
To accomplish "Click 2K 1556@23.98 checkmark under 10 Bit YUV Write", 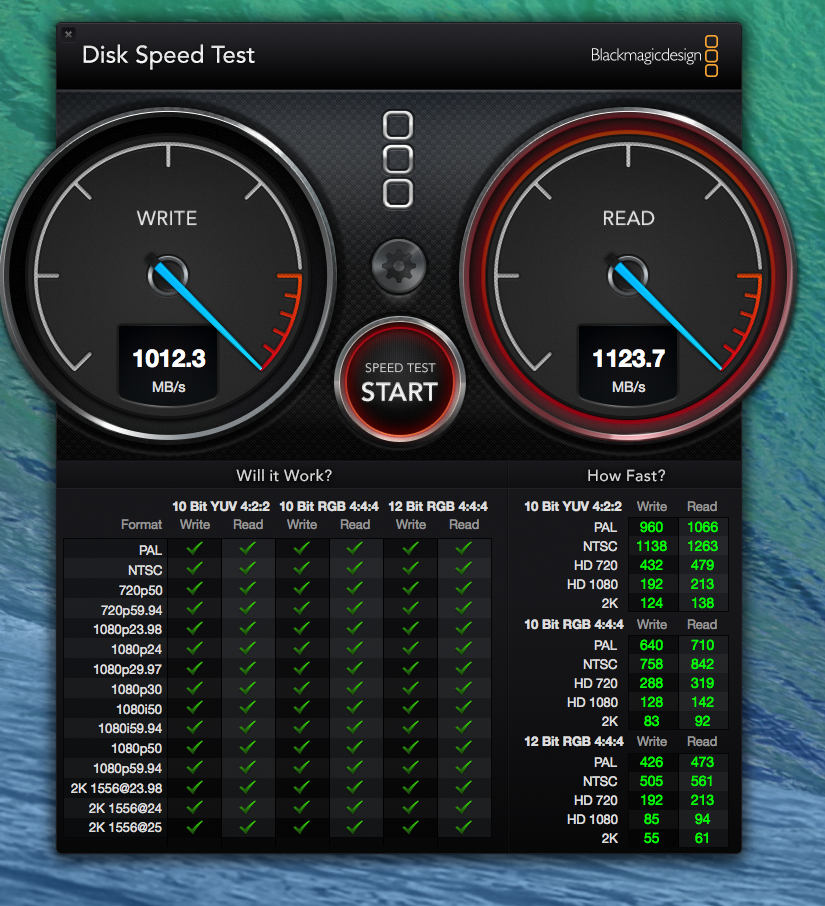I will tap(195, 786).
